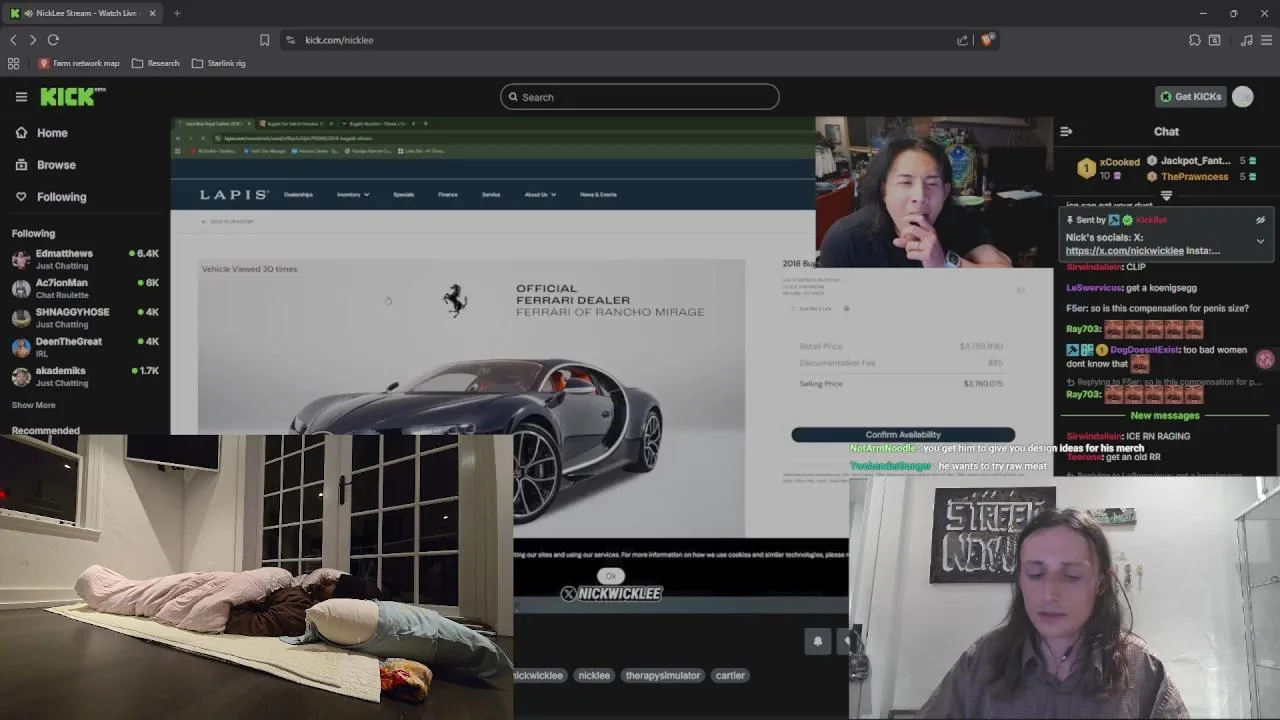Screen dimensions: 1280x720
Task: Open a new browser tab
Action: pos(177,13)
